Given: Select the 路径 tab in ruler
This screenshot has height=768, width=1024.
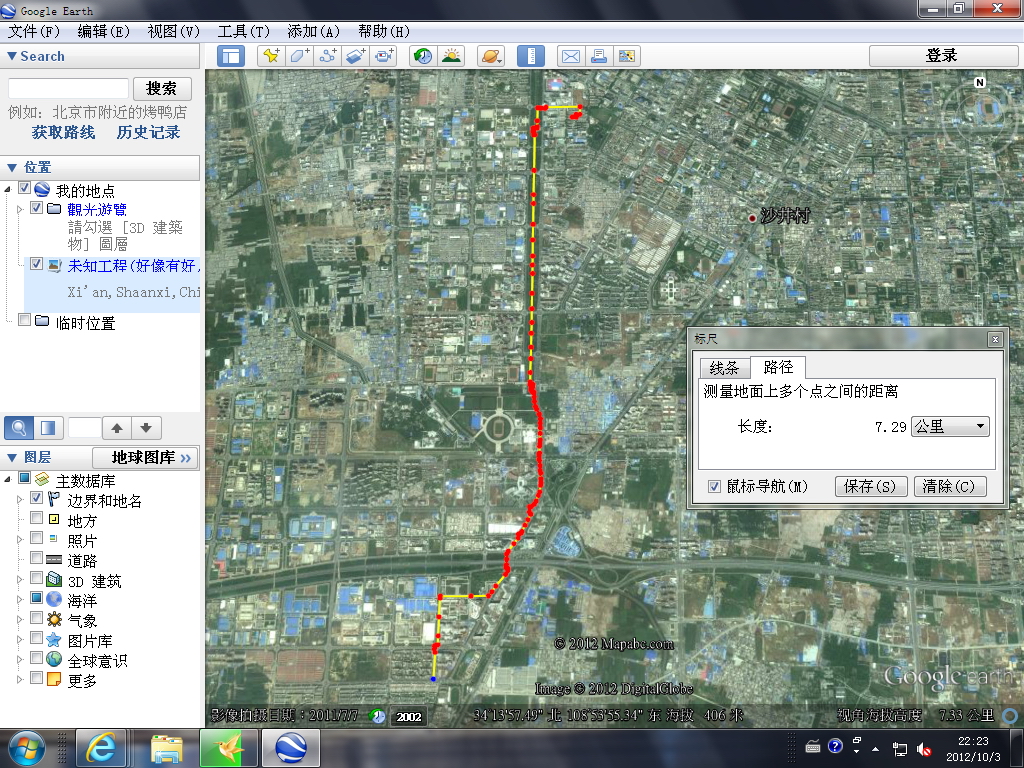Looking at the screenshot, I should [x=778, y=367].
